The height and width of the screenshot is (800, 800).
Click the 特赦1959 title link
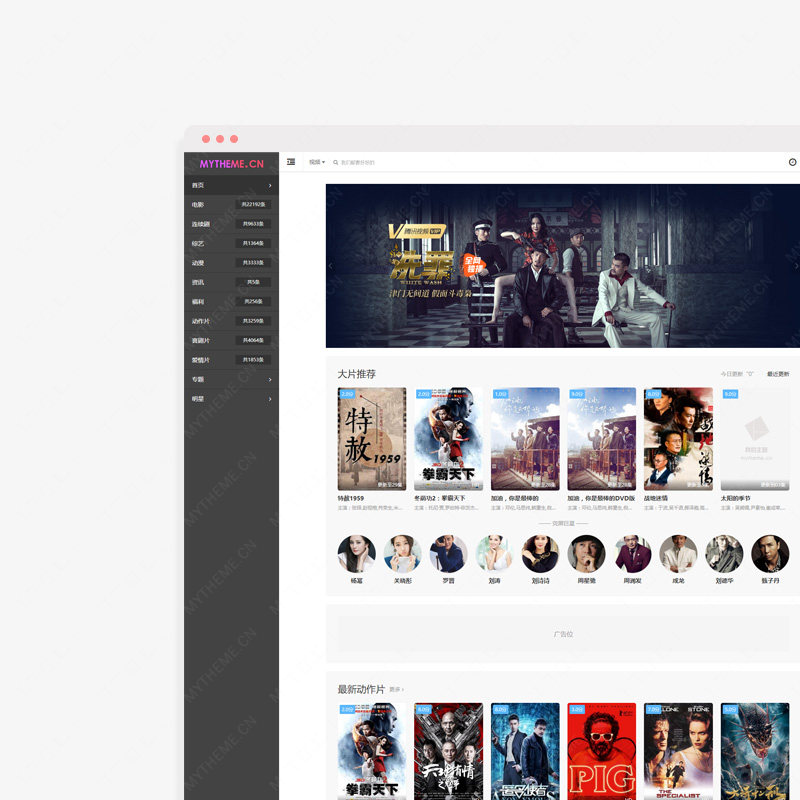click(351, 498)
